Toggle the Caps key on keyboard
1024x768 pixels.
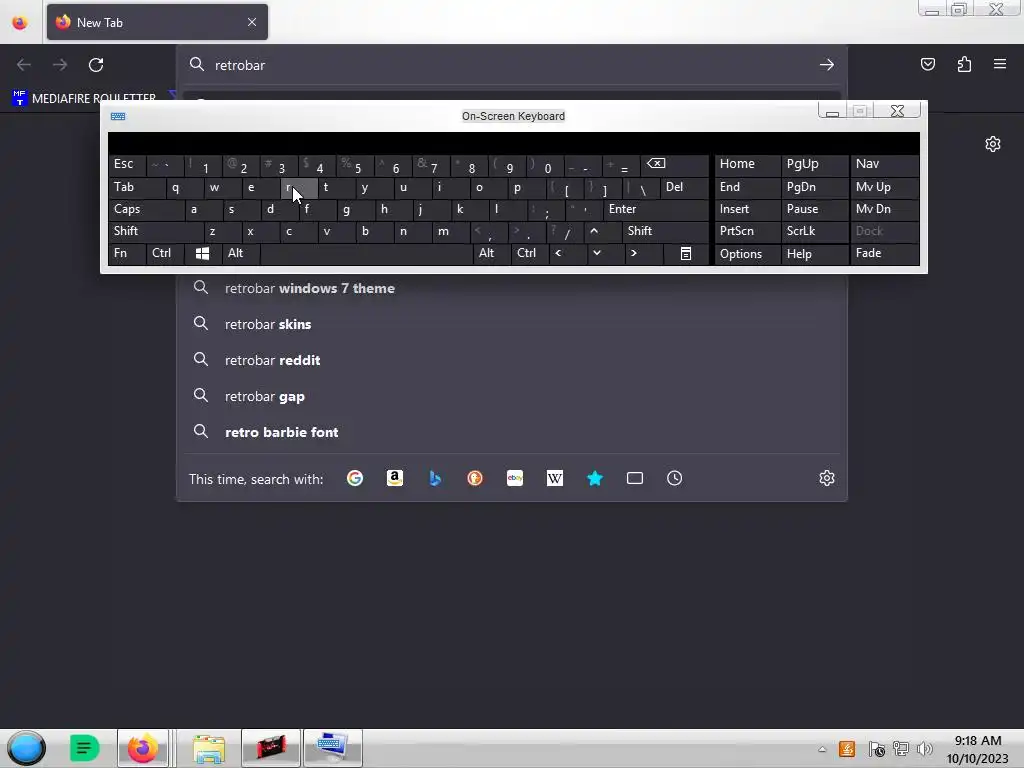(146, 209)
